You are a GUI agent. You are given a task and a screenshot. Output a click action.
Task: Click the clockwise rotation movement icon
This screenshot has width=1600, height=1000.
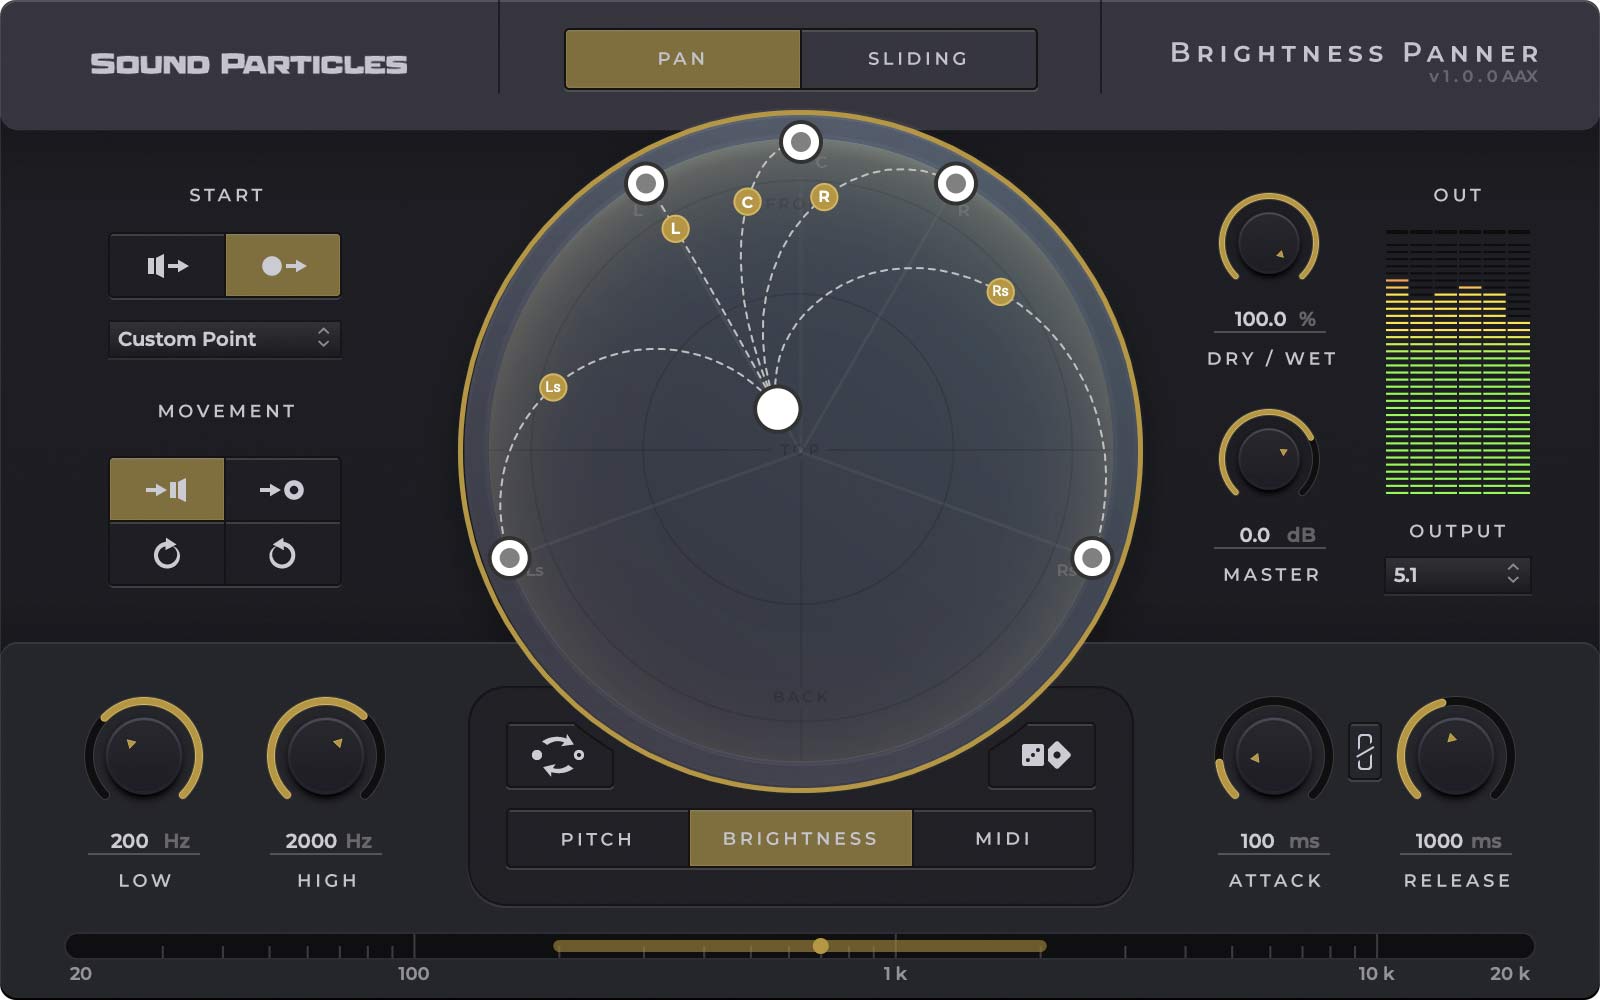[166, 555]
